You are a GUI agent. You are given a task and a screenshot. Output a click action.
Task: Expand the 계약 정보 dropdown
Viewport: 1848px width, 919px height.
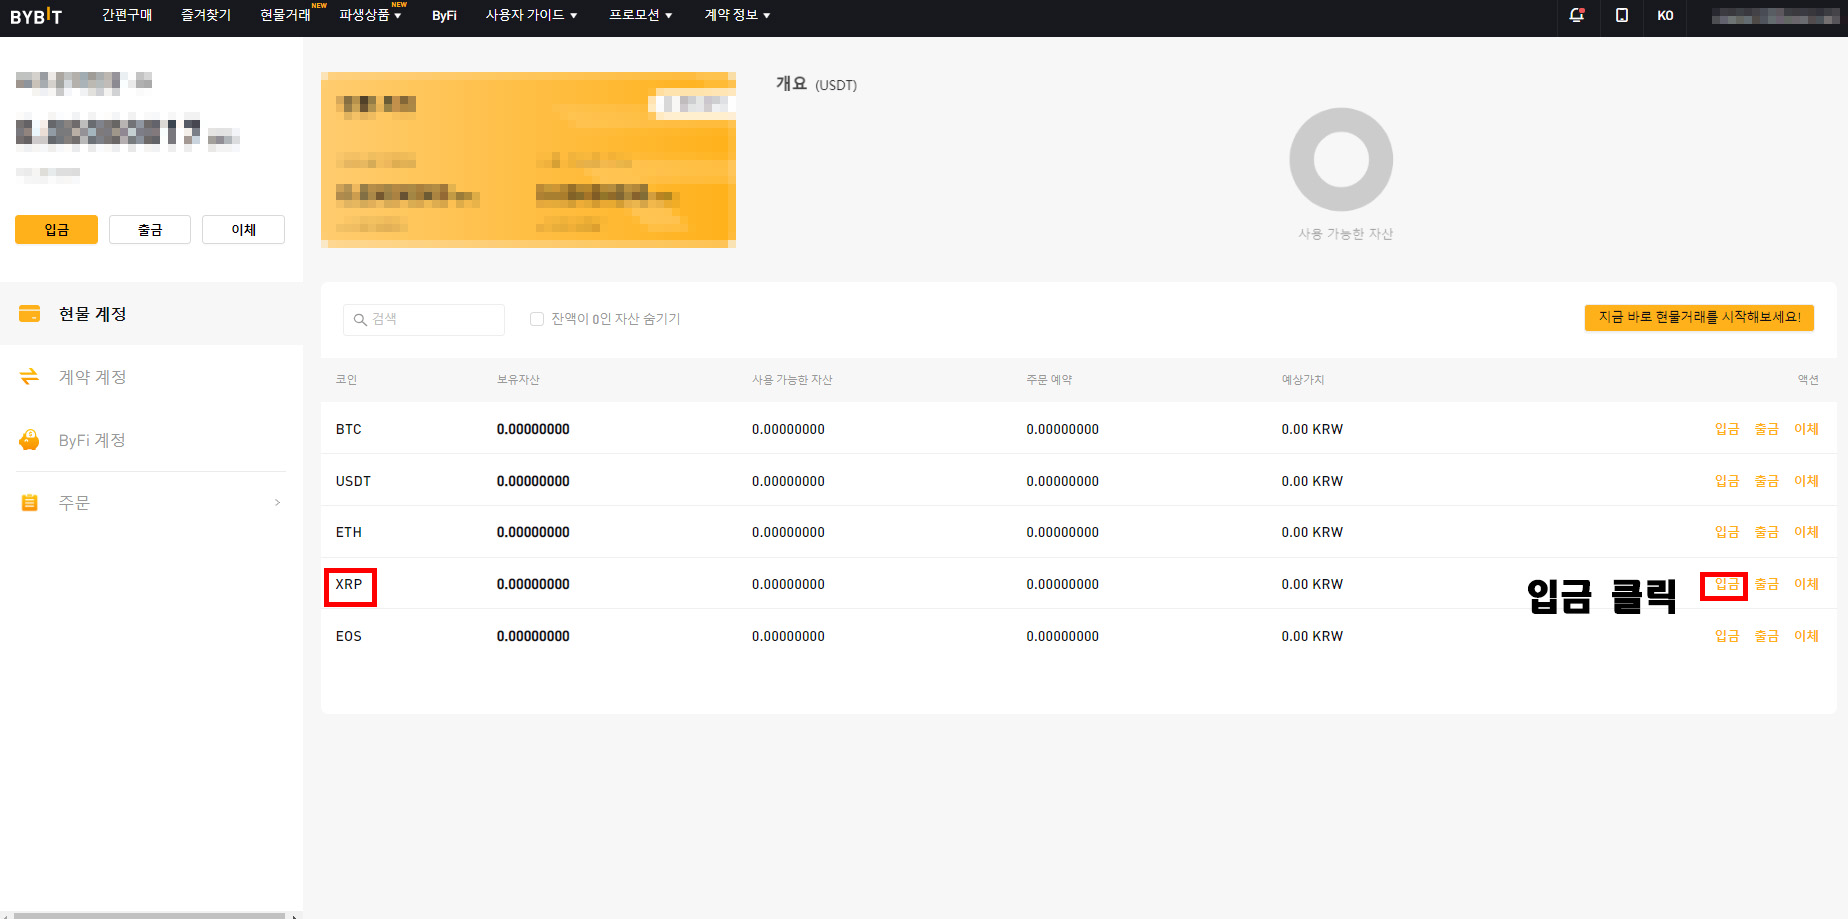pos(737,15)
